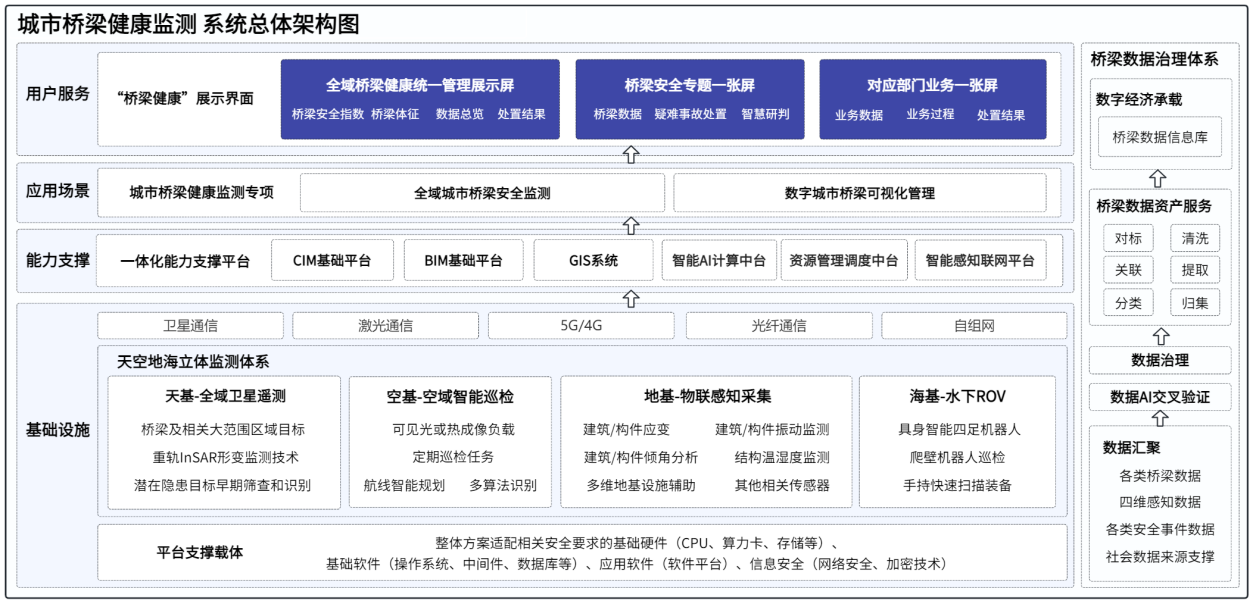Select the 数据总览 item
This screenshot has width=1256, height=607.
click(x=460, y=114)
